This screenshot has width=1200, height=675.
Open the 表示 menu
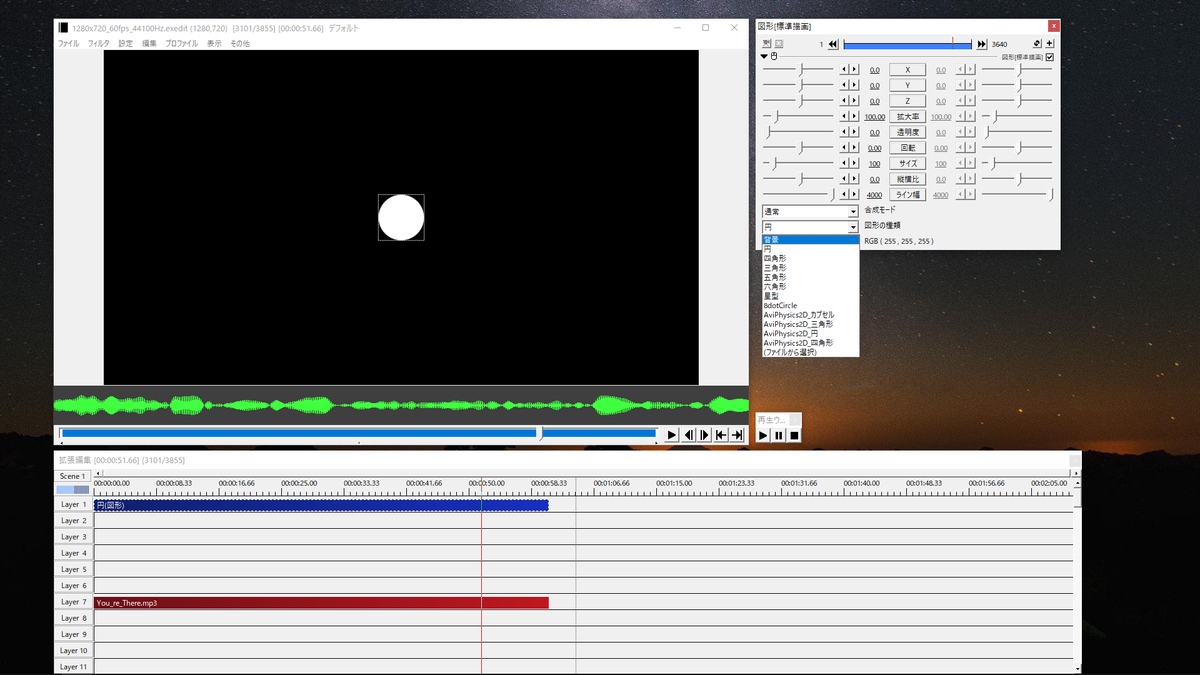click(x=214, y=44)
